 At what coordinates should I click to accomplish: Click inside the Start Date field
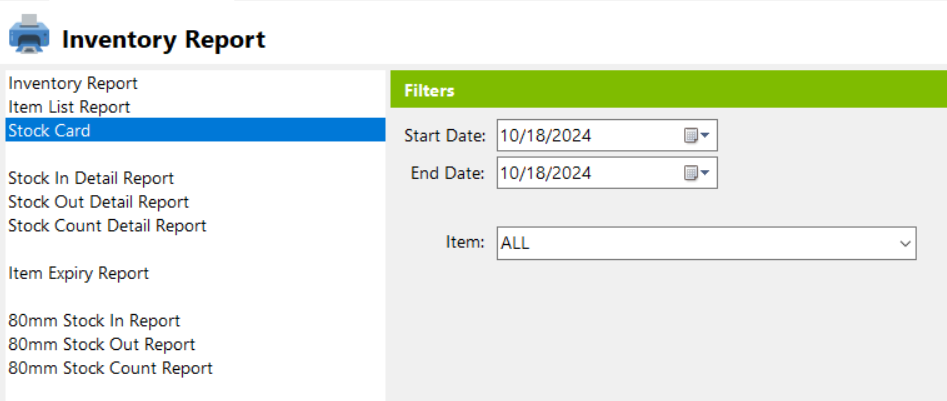607,135
